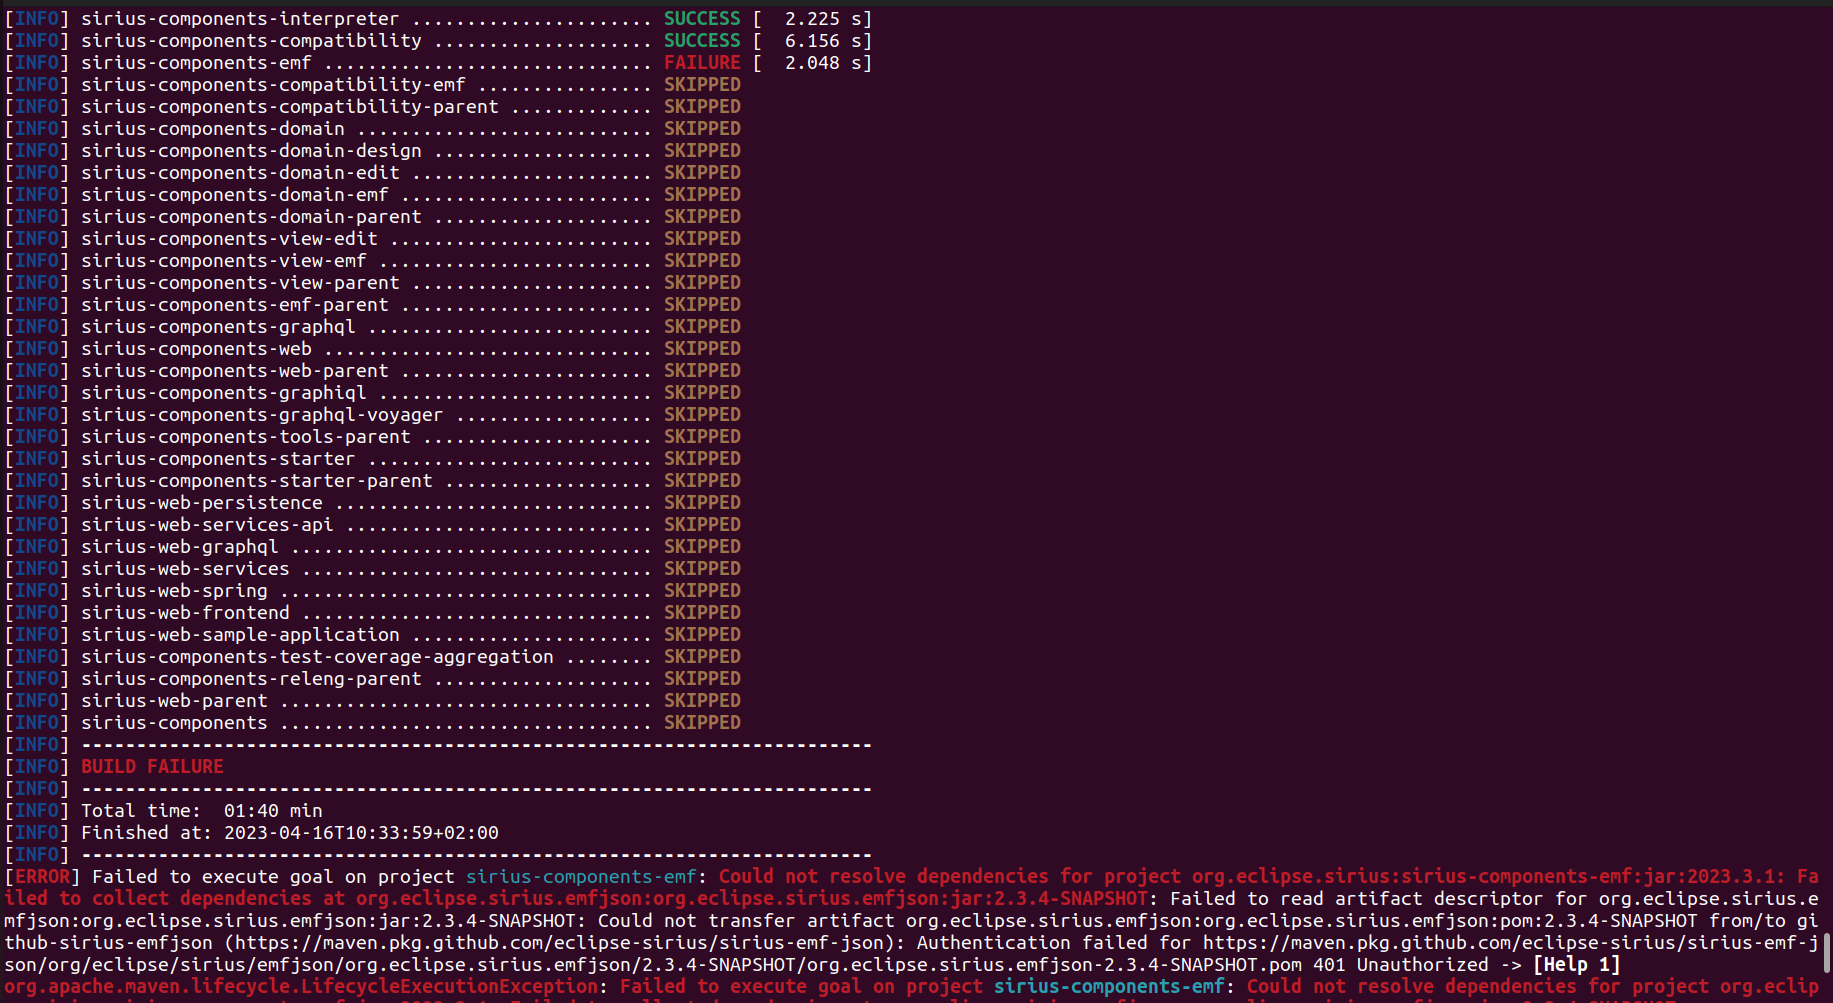
Task: Click 'sirius-components-domain-edit' row
Action: tap(372, 173)
